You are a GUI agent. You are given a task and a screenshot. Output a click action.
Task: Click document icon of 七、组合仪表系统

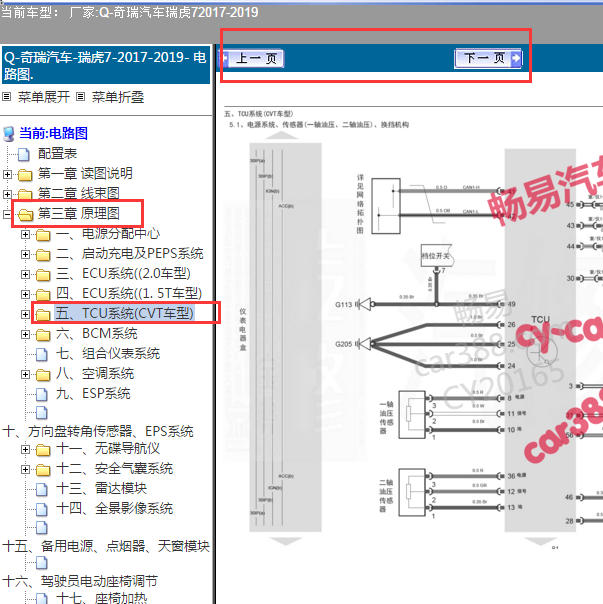(42, 354)
